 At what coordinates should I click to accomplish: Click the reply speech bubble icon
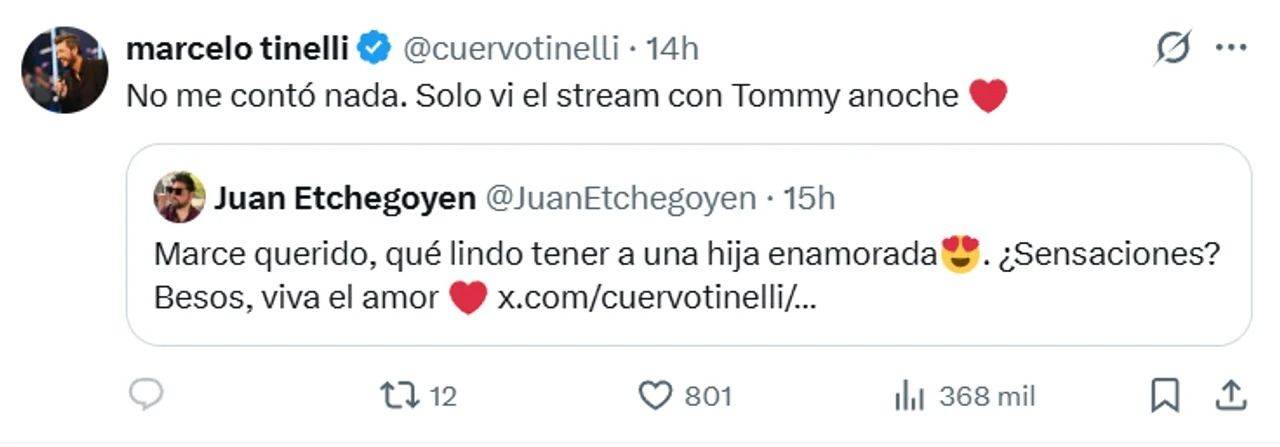146,396
